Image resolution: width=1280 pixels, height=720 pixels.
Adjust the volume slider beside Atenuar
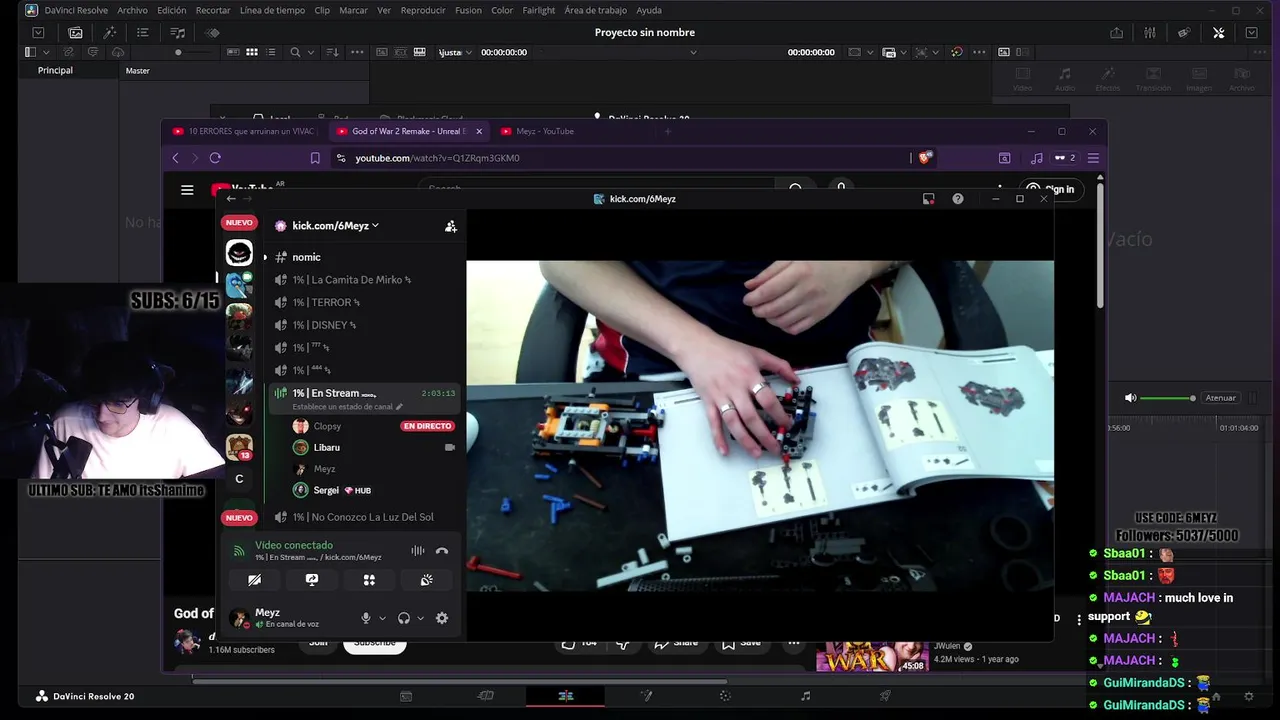(x=1167, y=398)
